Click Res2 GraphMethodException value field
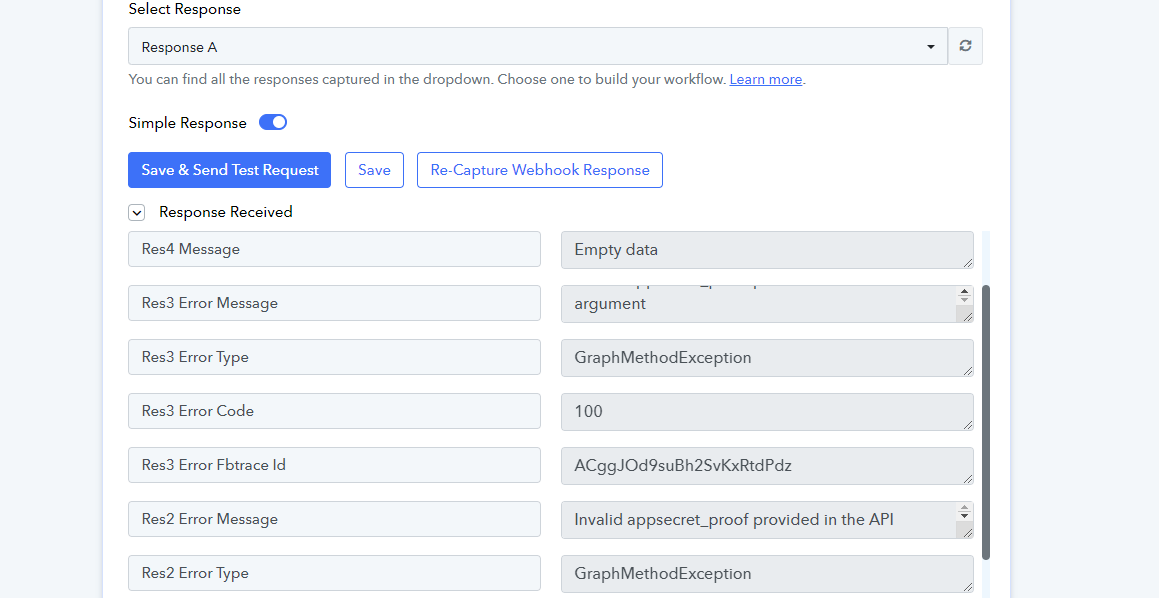Viewport: 1159px width, 598px height. (x=767, y=574)
